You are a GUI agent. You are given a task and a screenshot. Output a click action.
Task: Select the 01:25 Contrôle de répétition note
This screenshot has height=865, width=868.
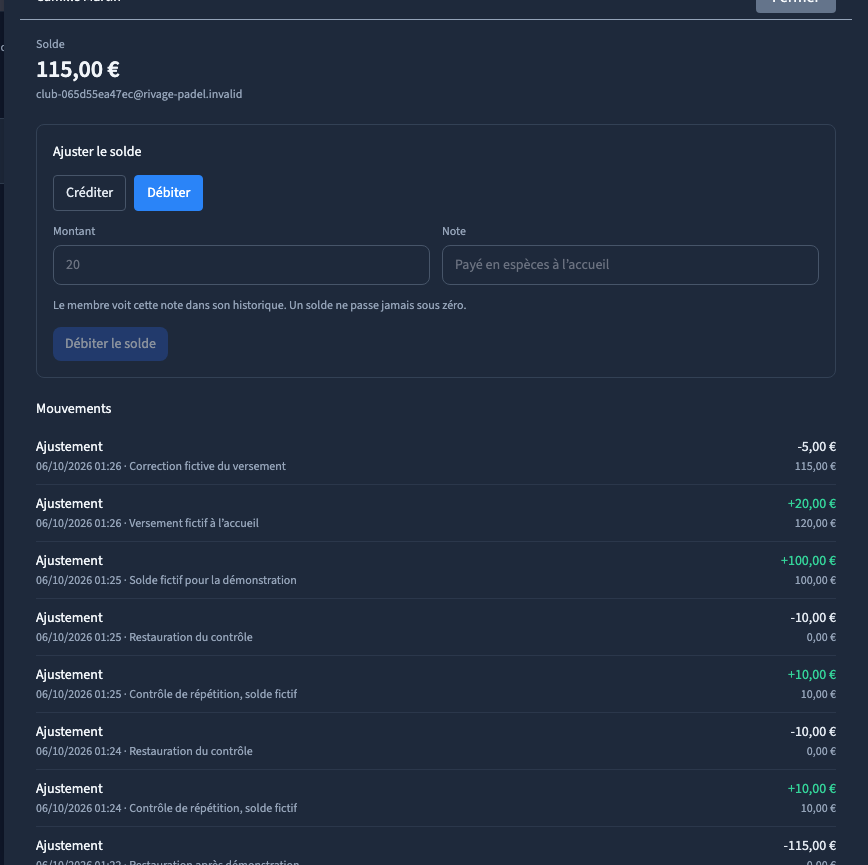pyautogui.click(x=213, y=694)
